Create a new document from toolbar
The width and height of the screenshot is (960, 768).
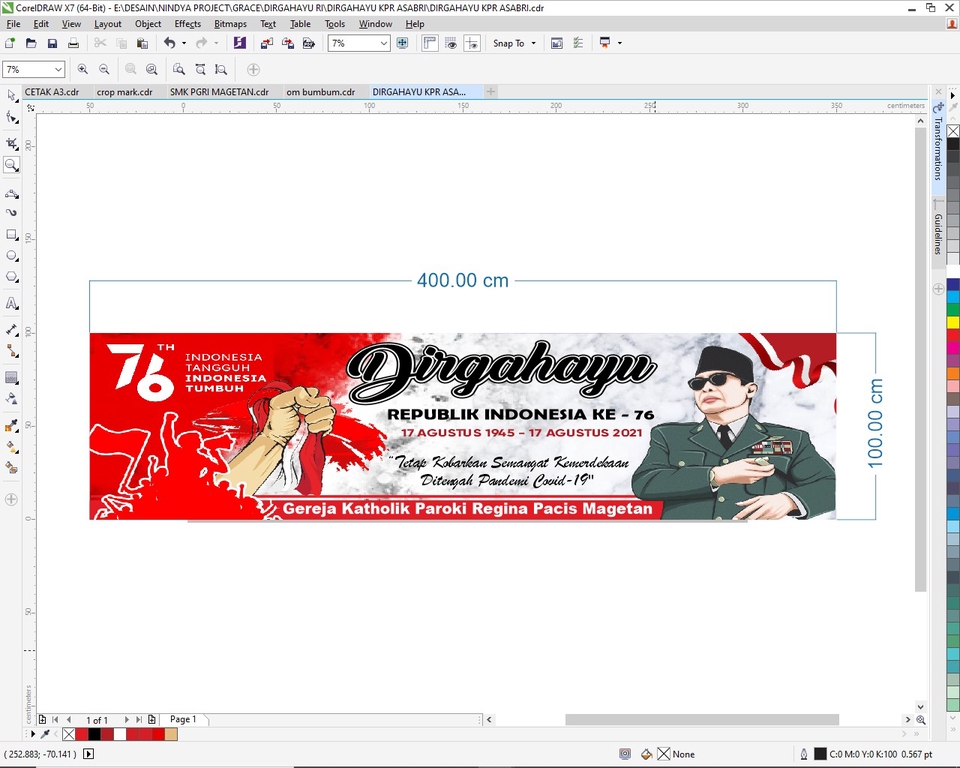point(10,43)
